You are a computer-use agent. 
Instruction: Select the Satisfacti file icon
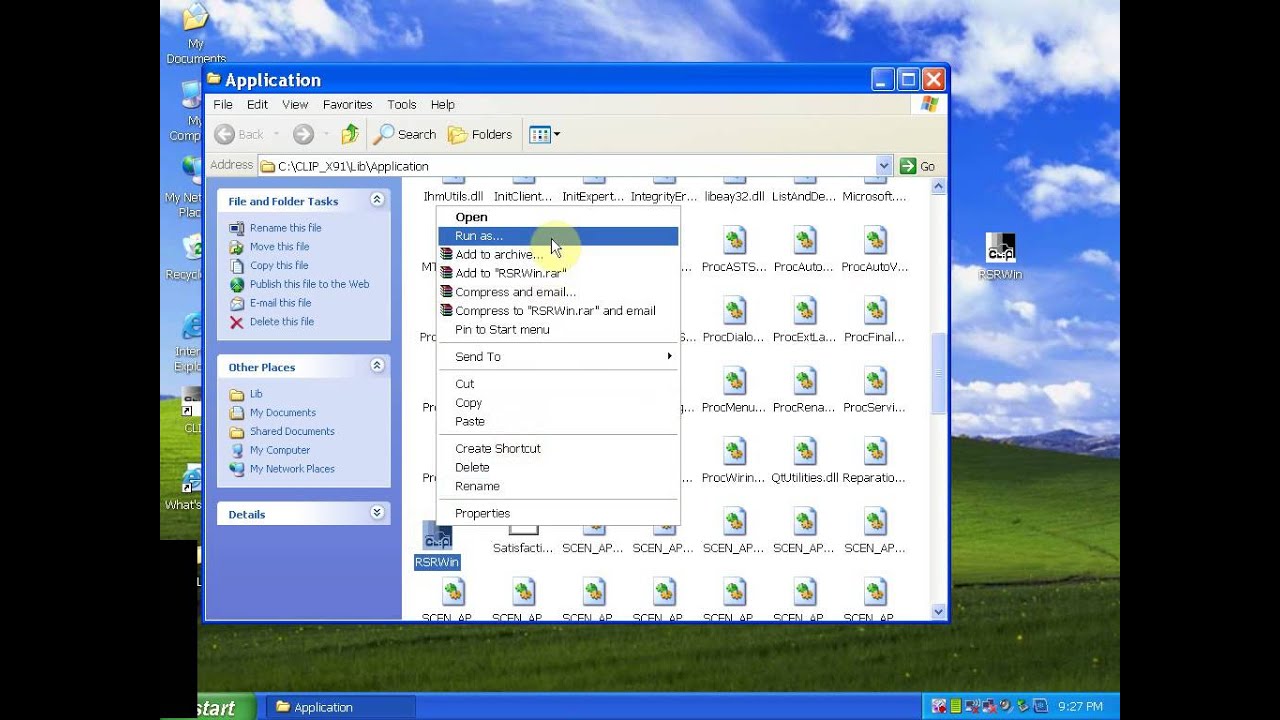(524, 530)
